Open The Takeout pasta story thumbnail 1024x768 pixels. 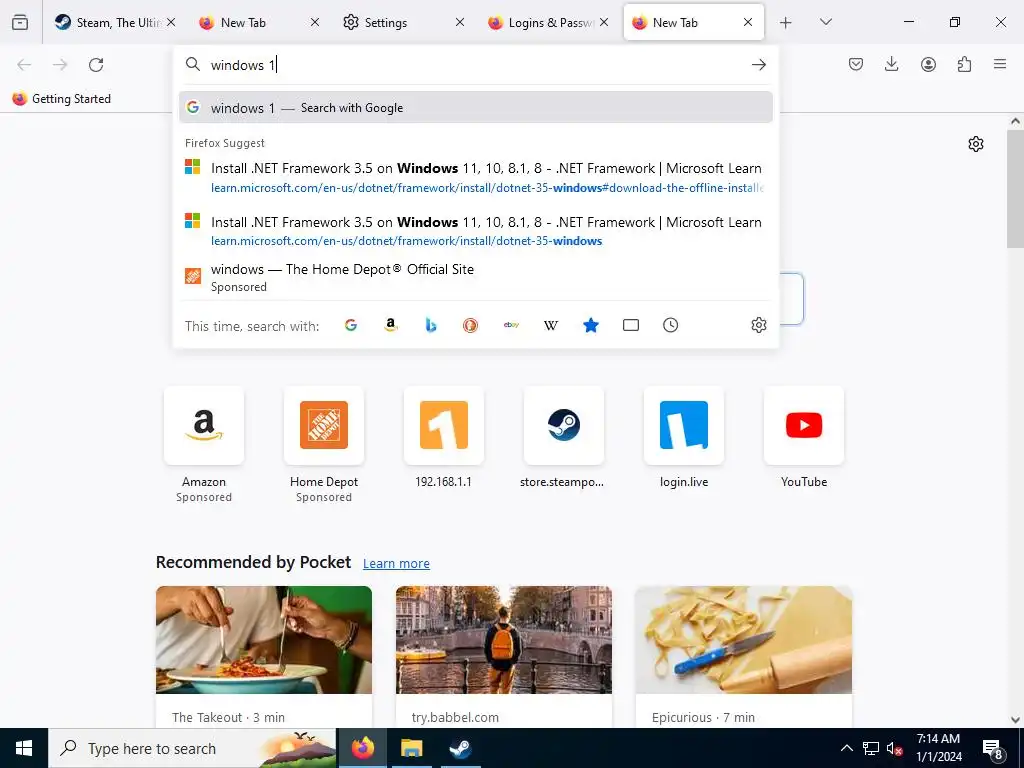(x=264, y=639)
